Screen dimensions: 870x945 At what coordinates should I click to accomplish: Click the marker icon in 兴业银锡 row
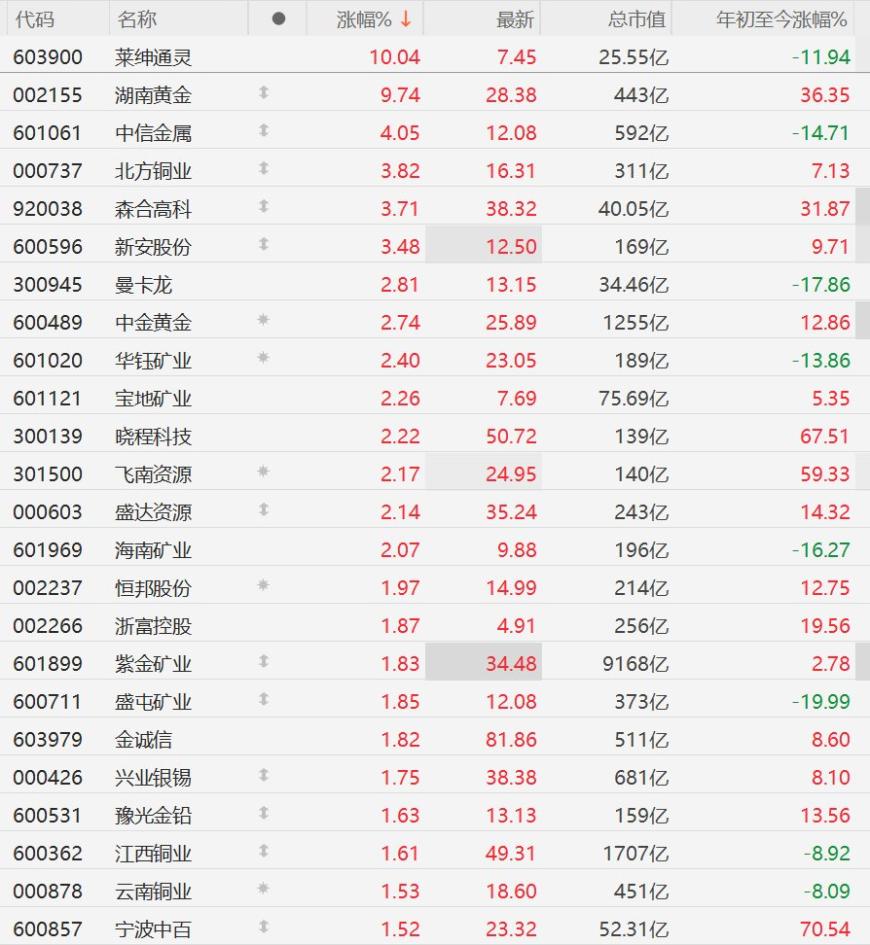(263, 776)
